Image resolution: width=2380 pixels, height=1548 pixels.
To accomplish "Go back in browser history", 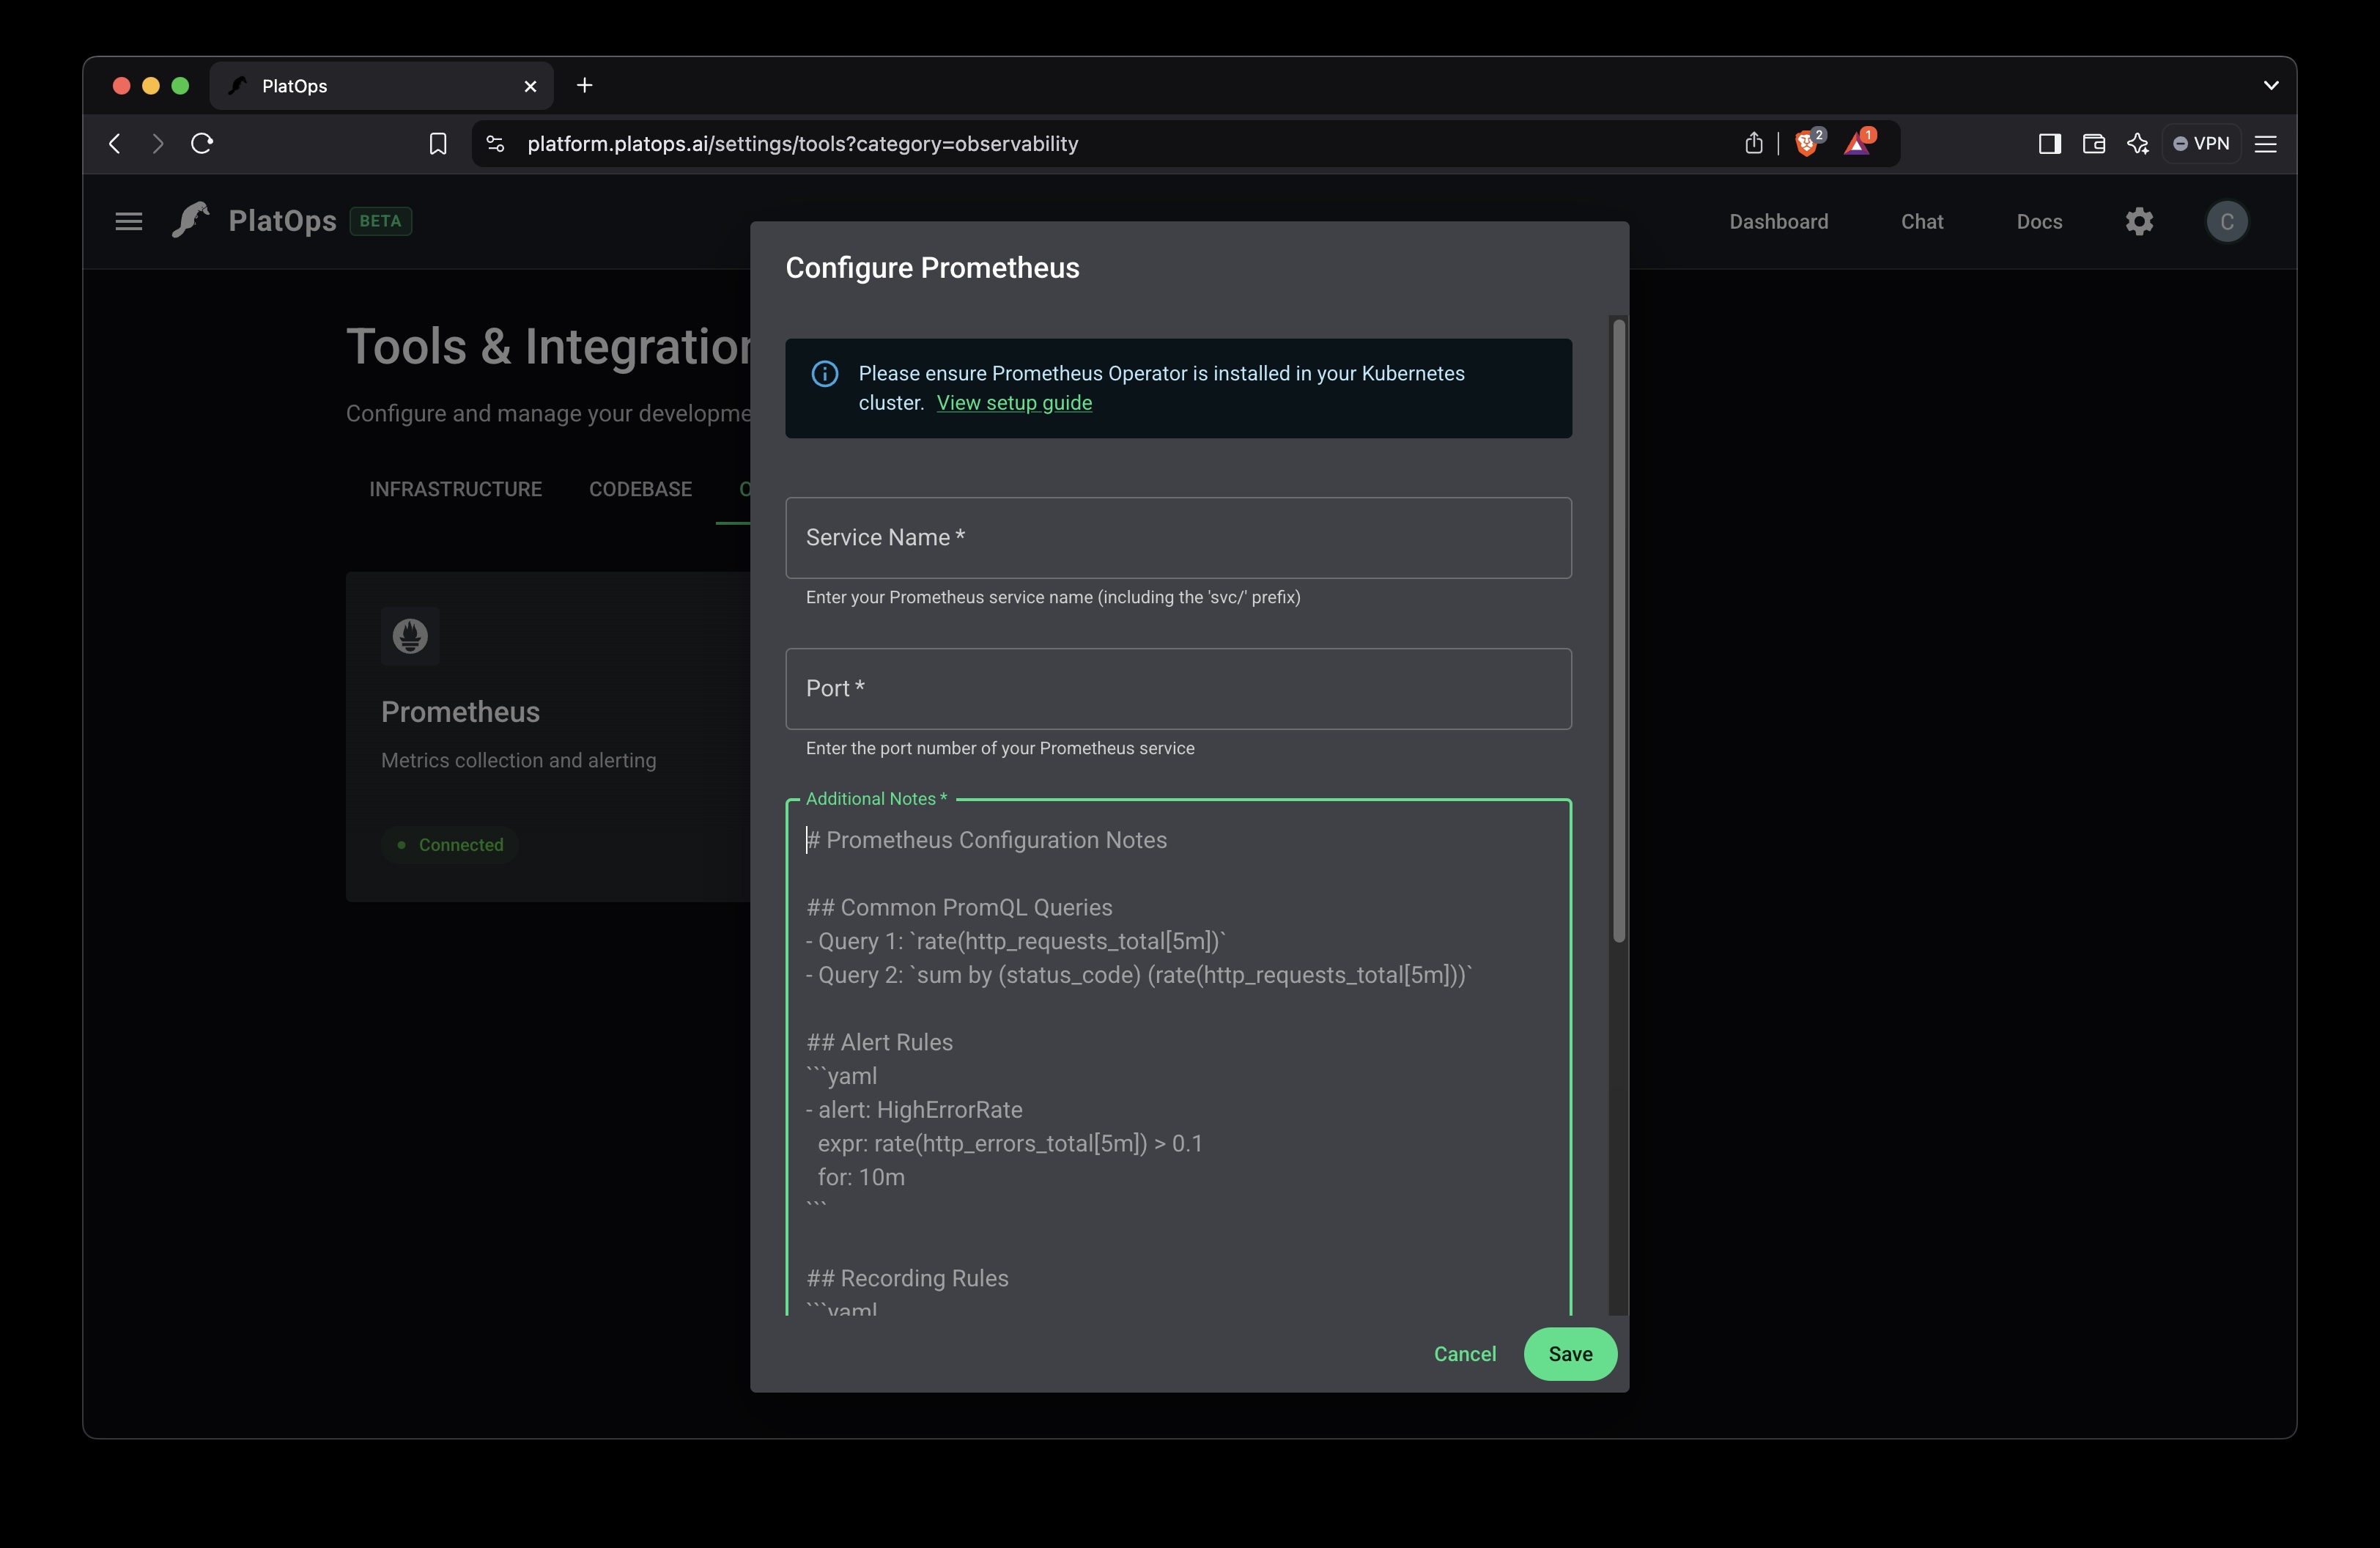I will point(115,144).
